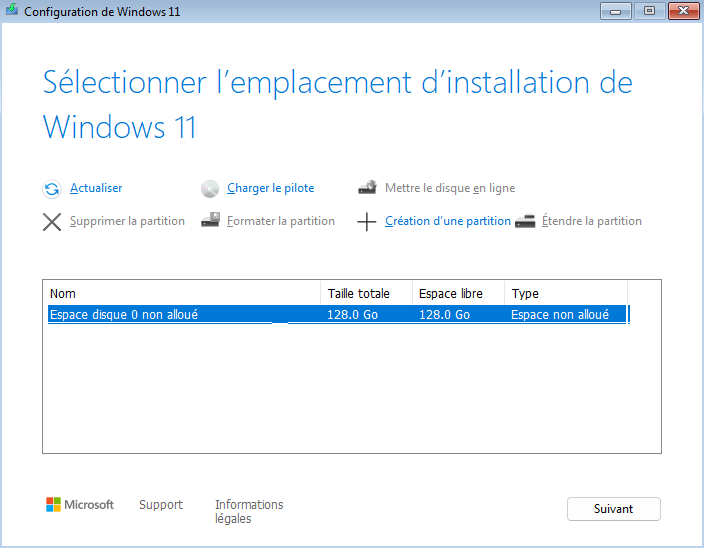
Task: Open the Support link
Action: (x=161, y=505)
